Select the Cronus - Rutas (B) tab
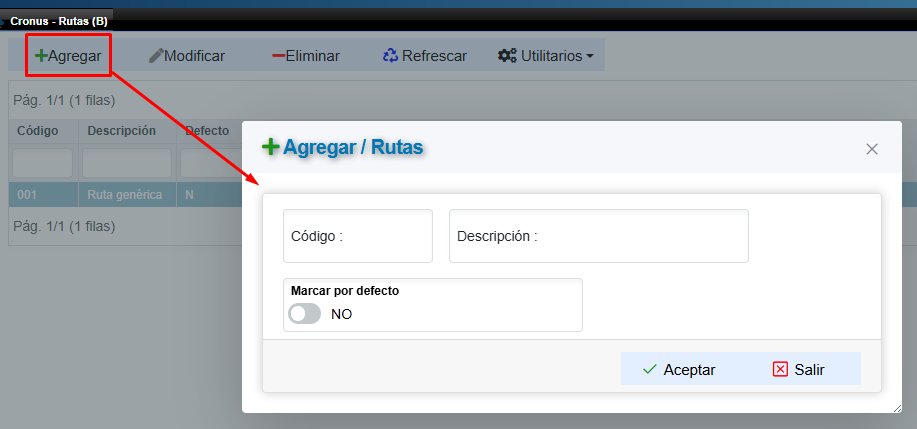The height and width of the screenshot is (429, 917). point(57,21)
